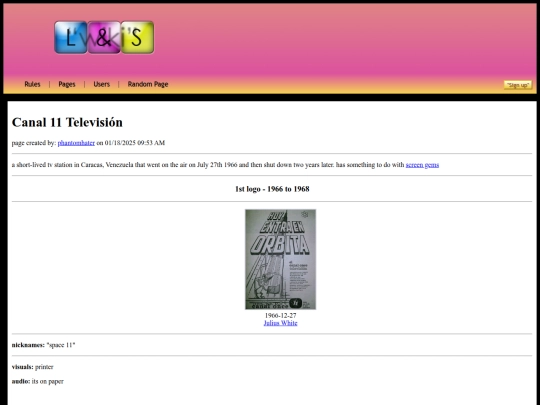Open phantomhater's user profile link
Image resolution: width=540 pixels, height=405 pixels.
click(x=76, y=143)
